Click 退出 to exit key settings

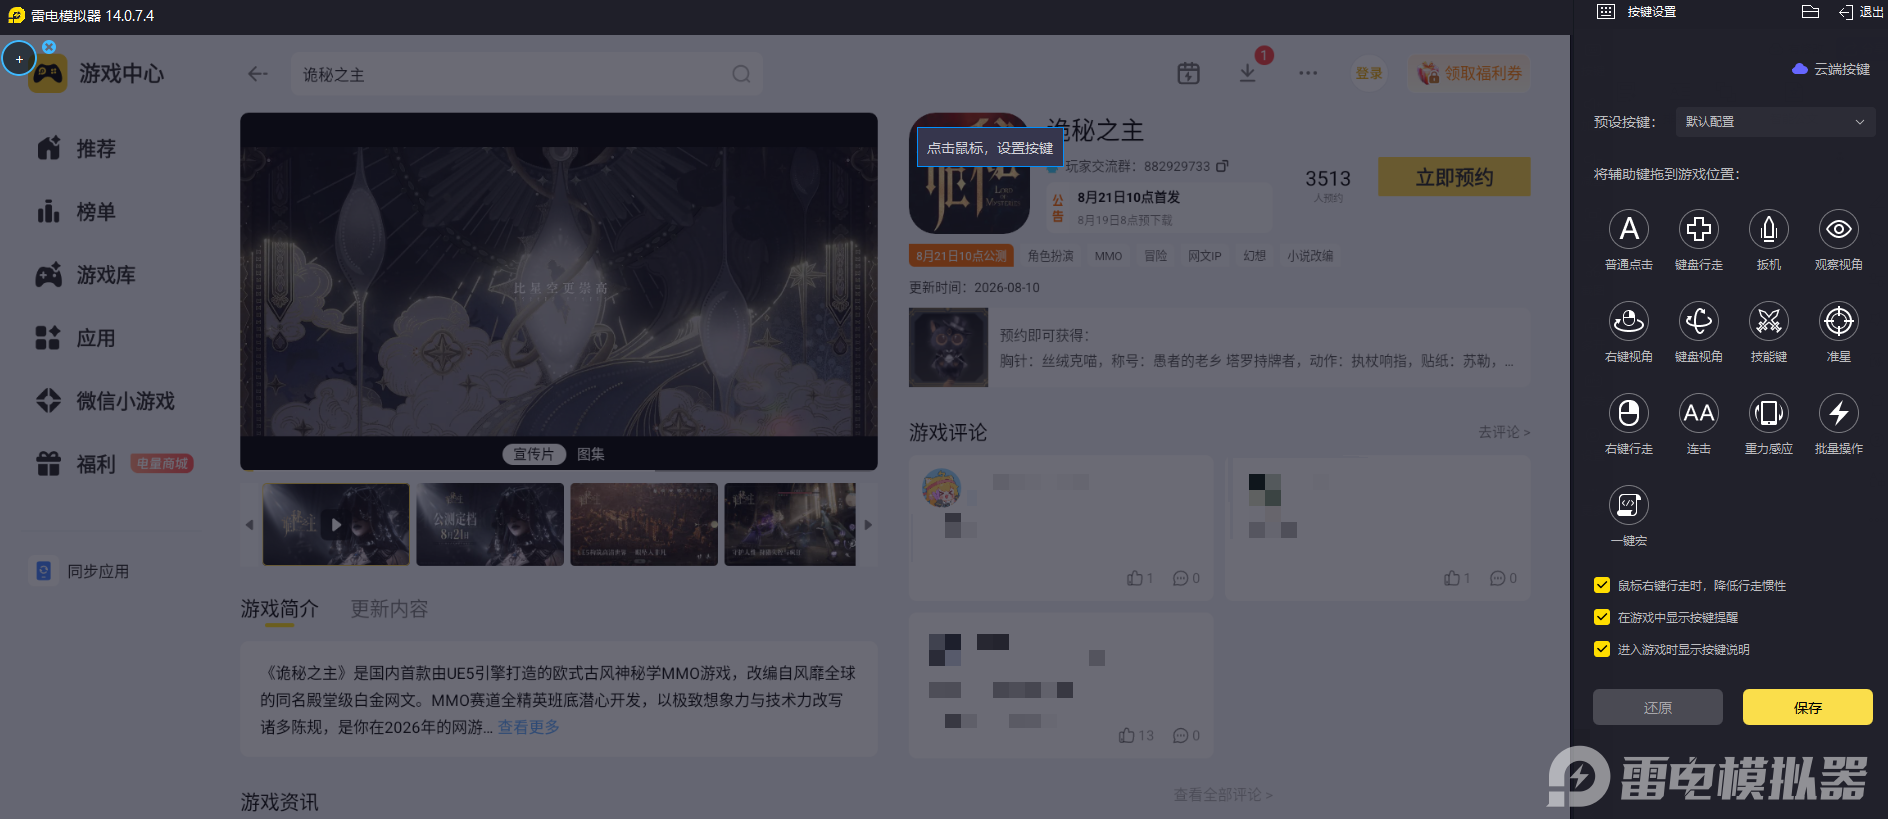1861,12
